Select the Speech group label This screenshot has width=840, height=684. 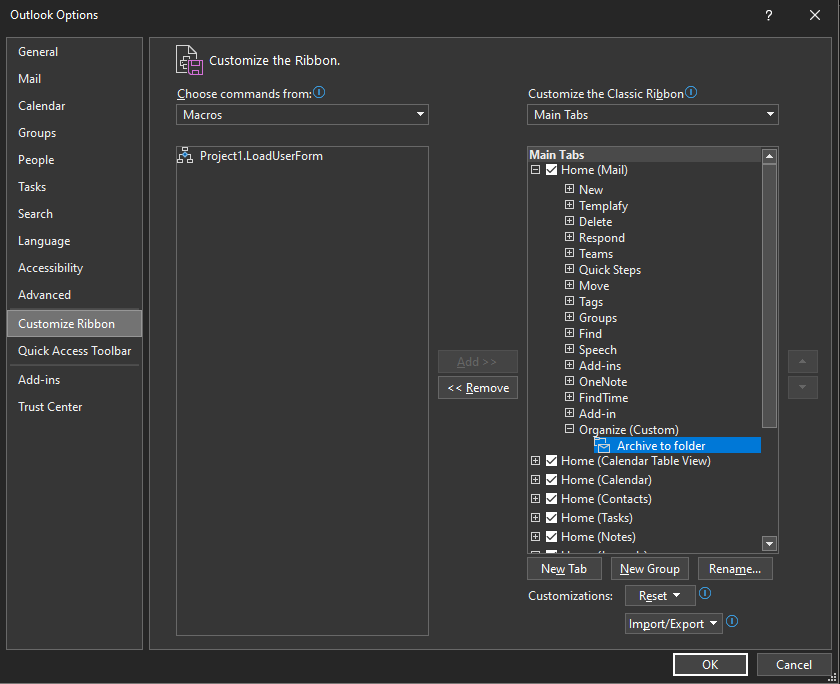pyautogui.click(x=597, y=350)
